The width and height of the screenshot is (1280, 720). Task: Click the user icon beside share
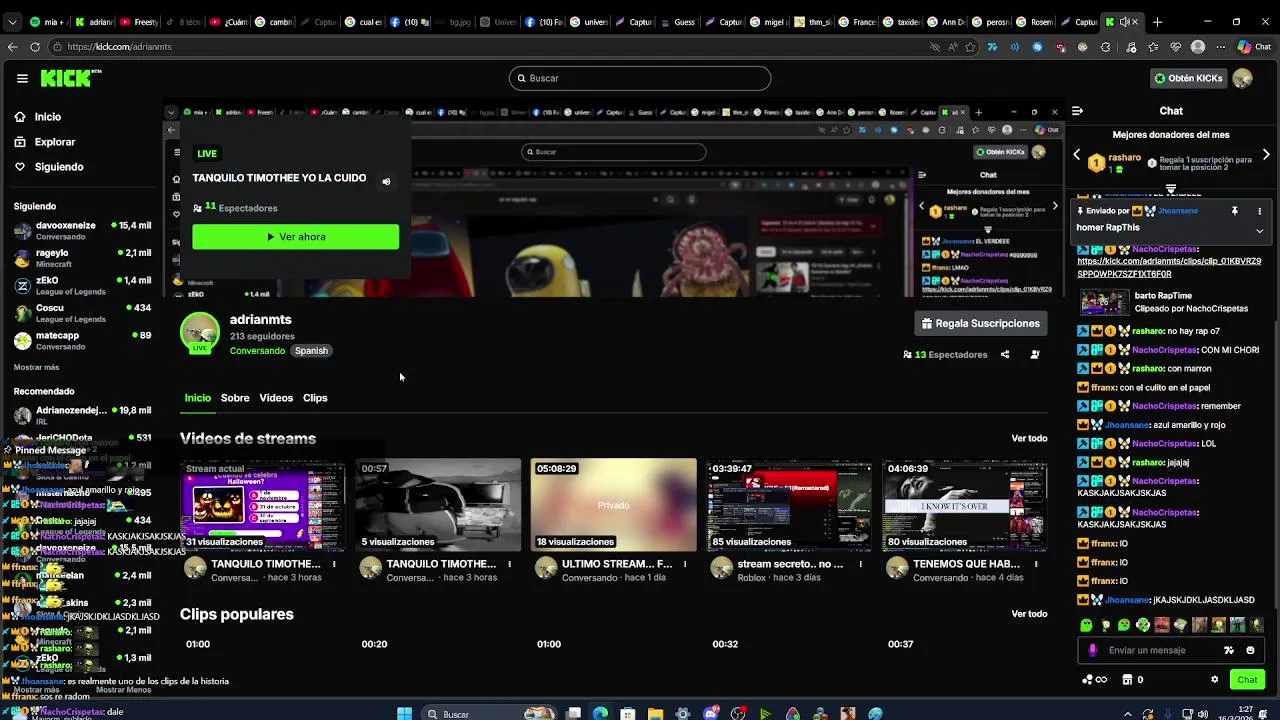(x=1035, y=354)
